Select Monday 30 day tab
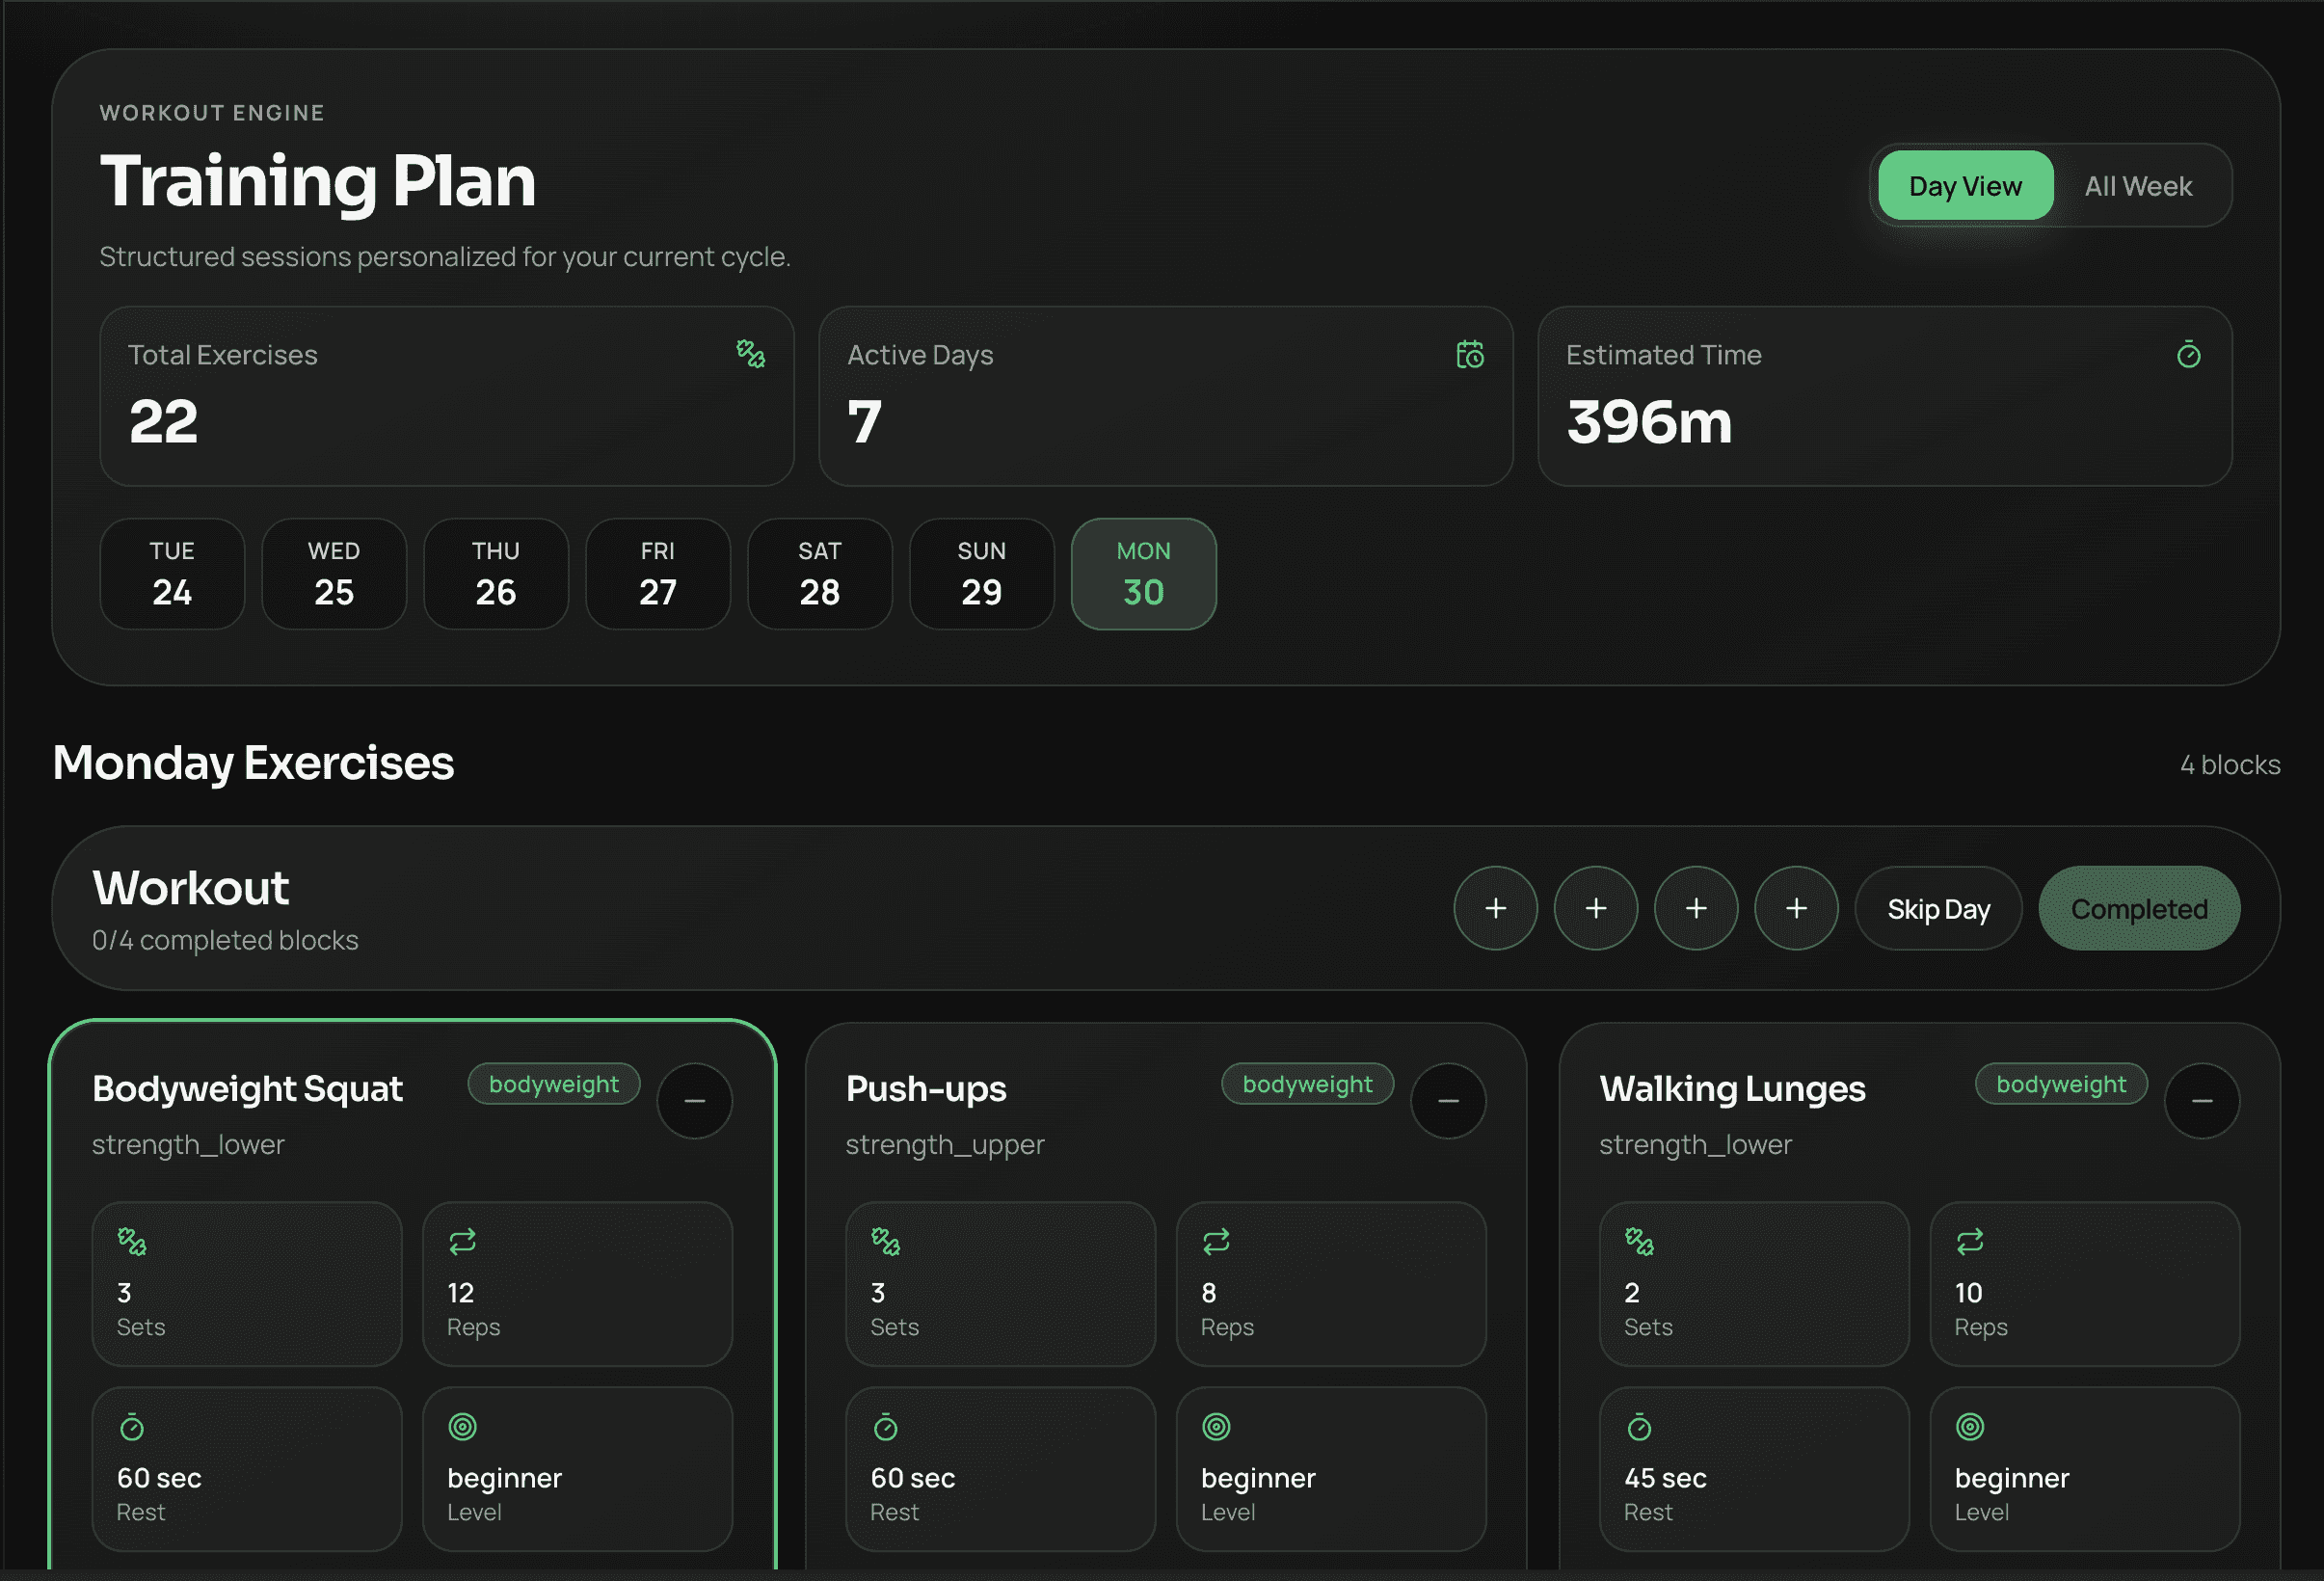The image size is (2324, 1581). tap(1143, 574)
